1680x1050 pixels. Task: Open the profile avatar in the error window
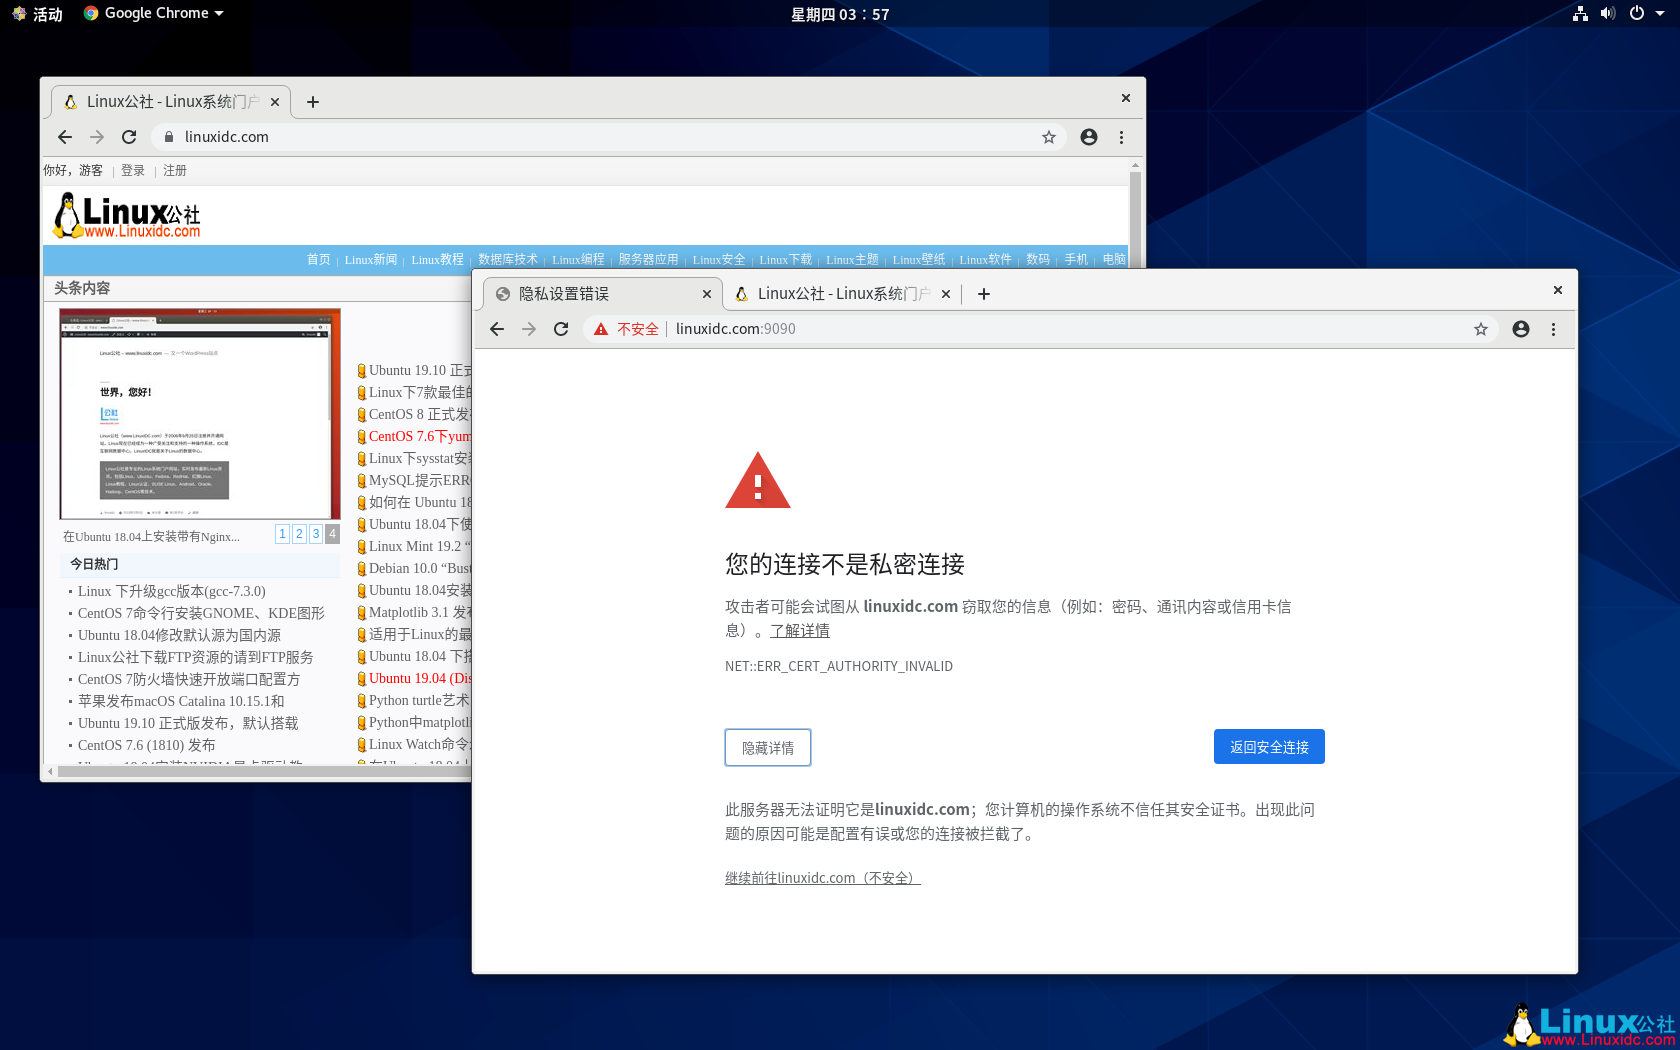(x=1520, y=328)
